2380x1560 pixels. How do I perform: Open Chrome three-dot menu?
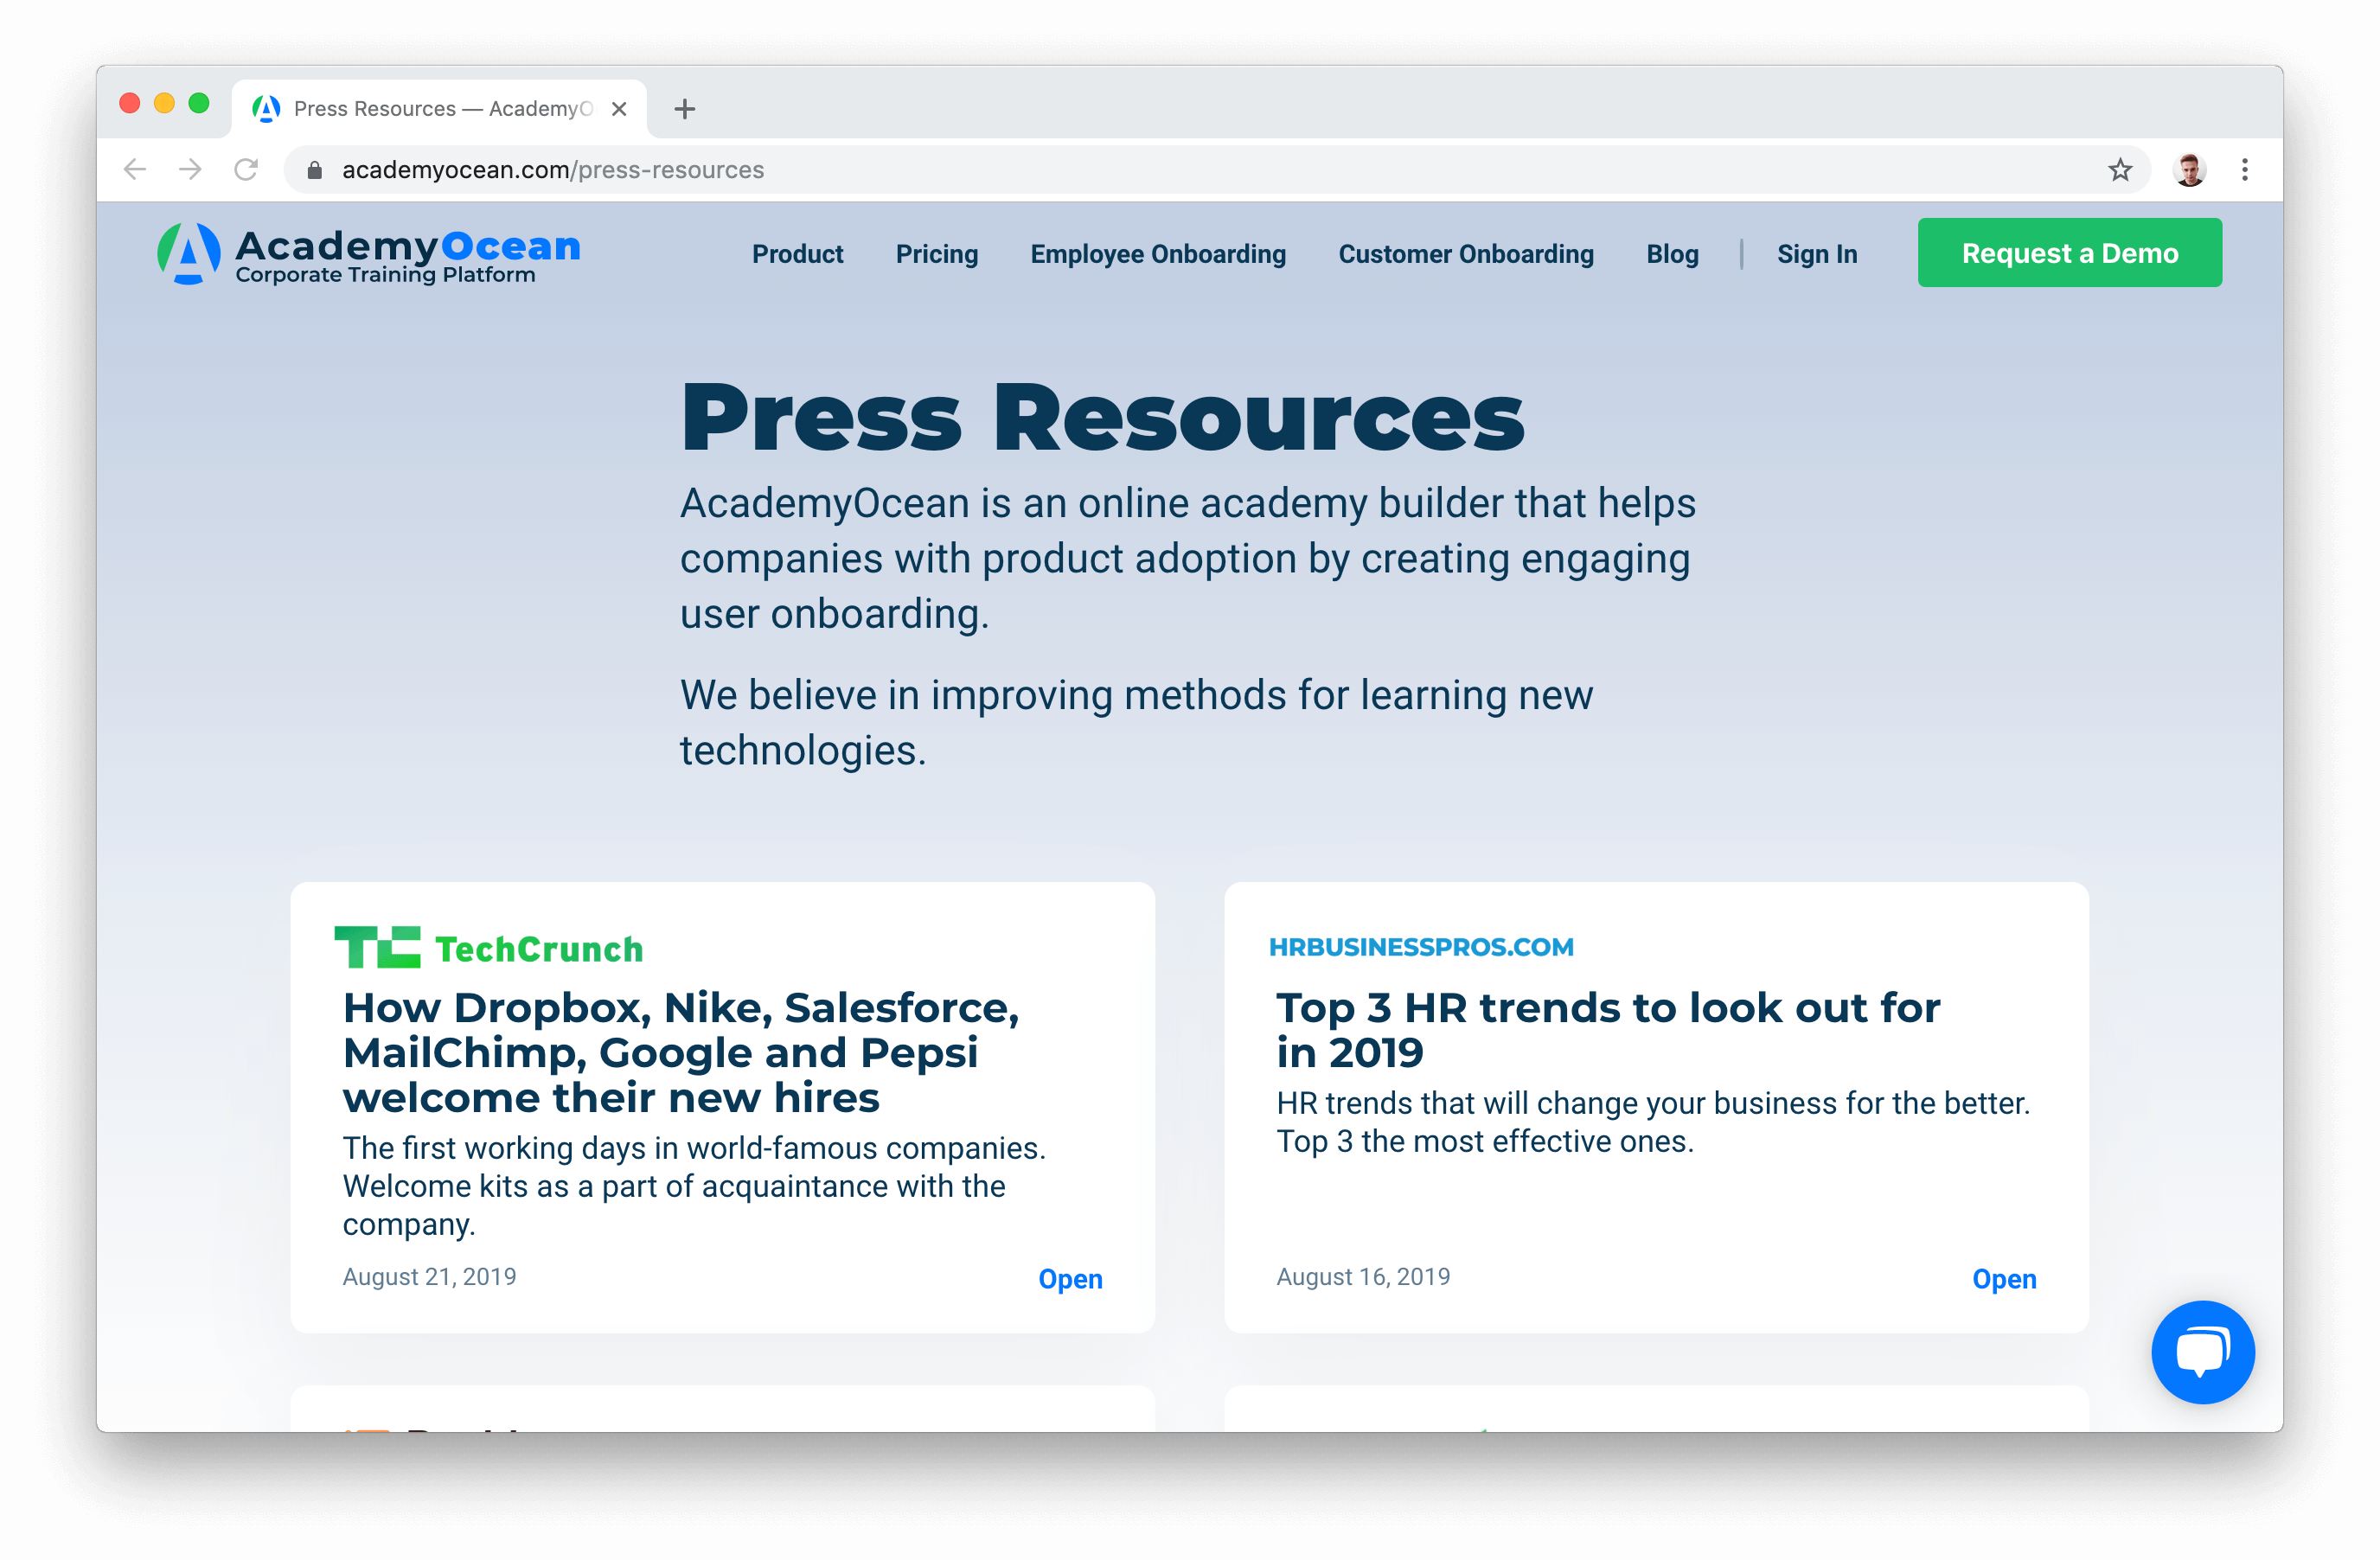pos(2244,170)
